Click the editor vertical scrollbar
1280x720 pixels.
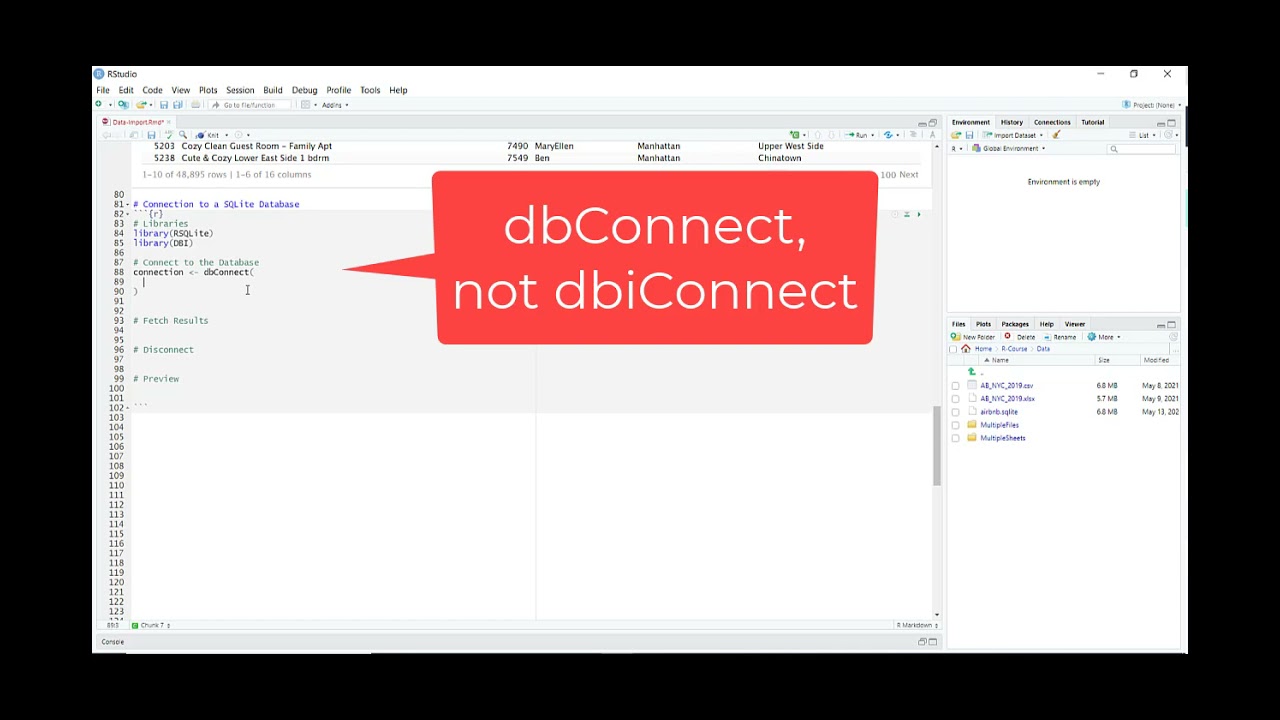pos(937,447)
